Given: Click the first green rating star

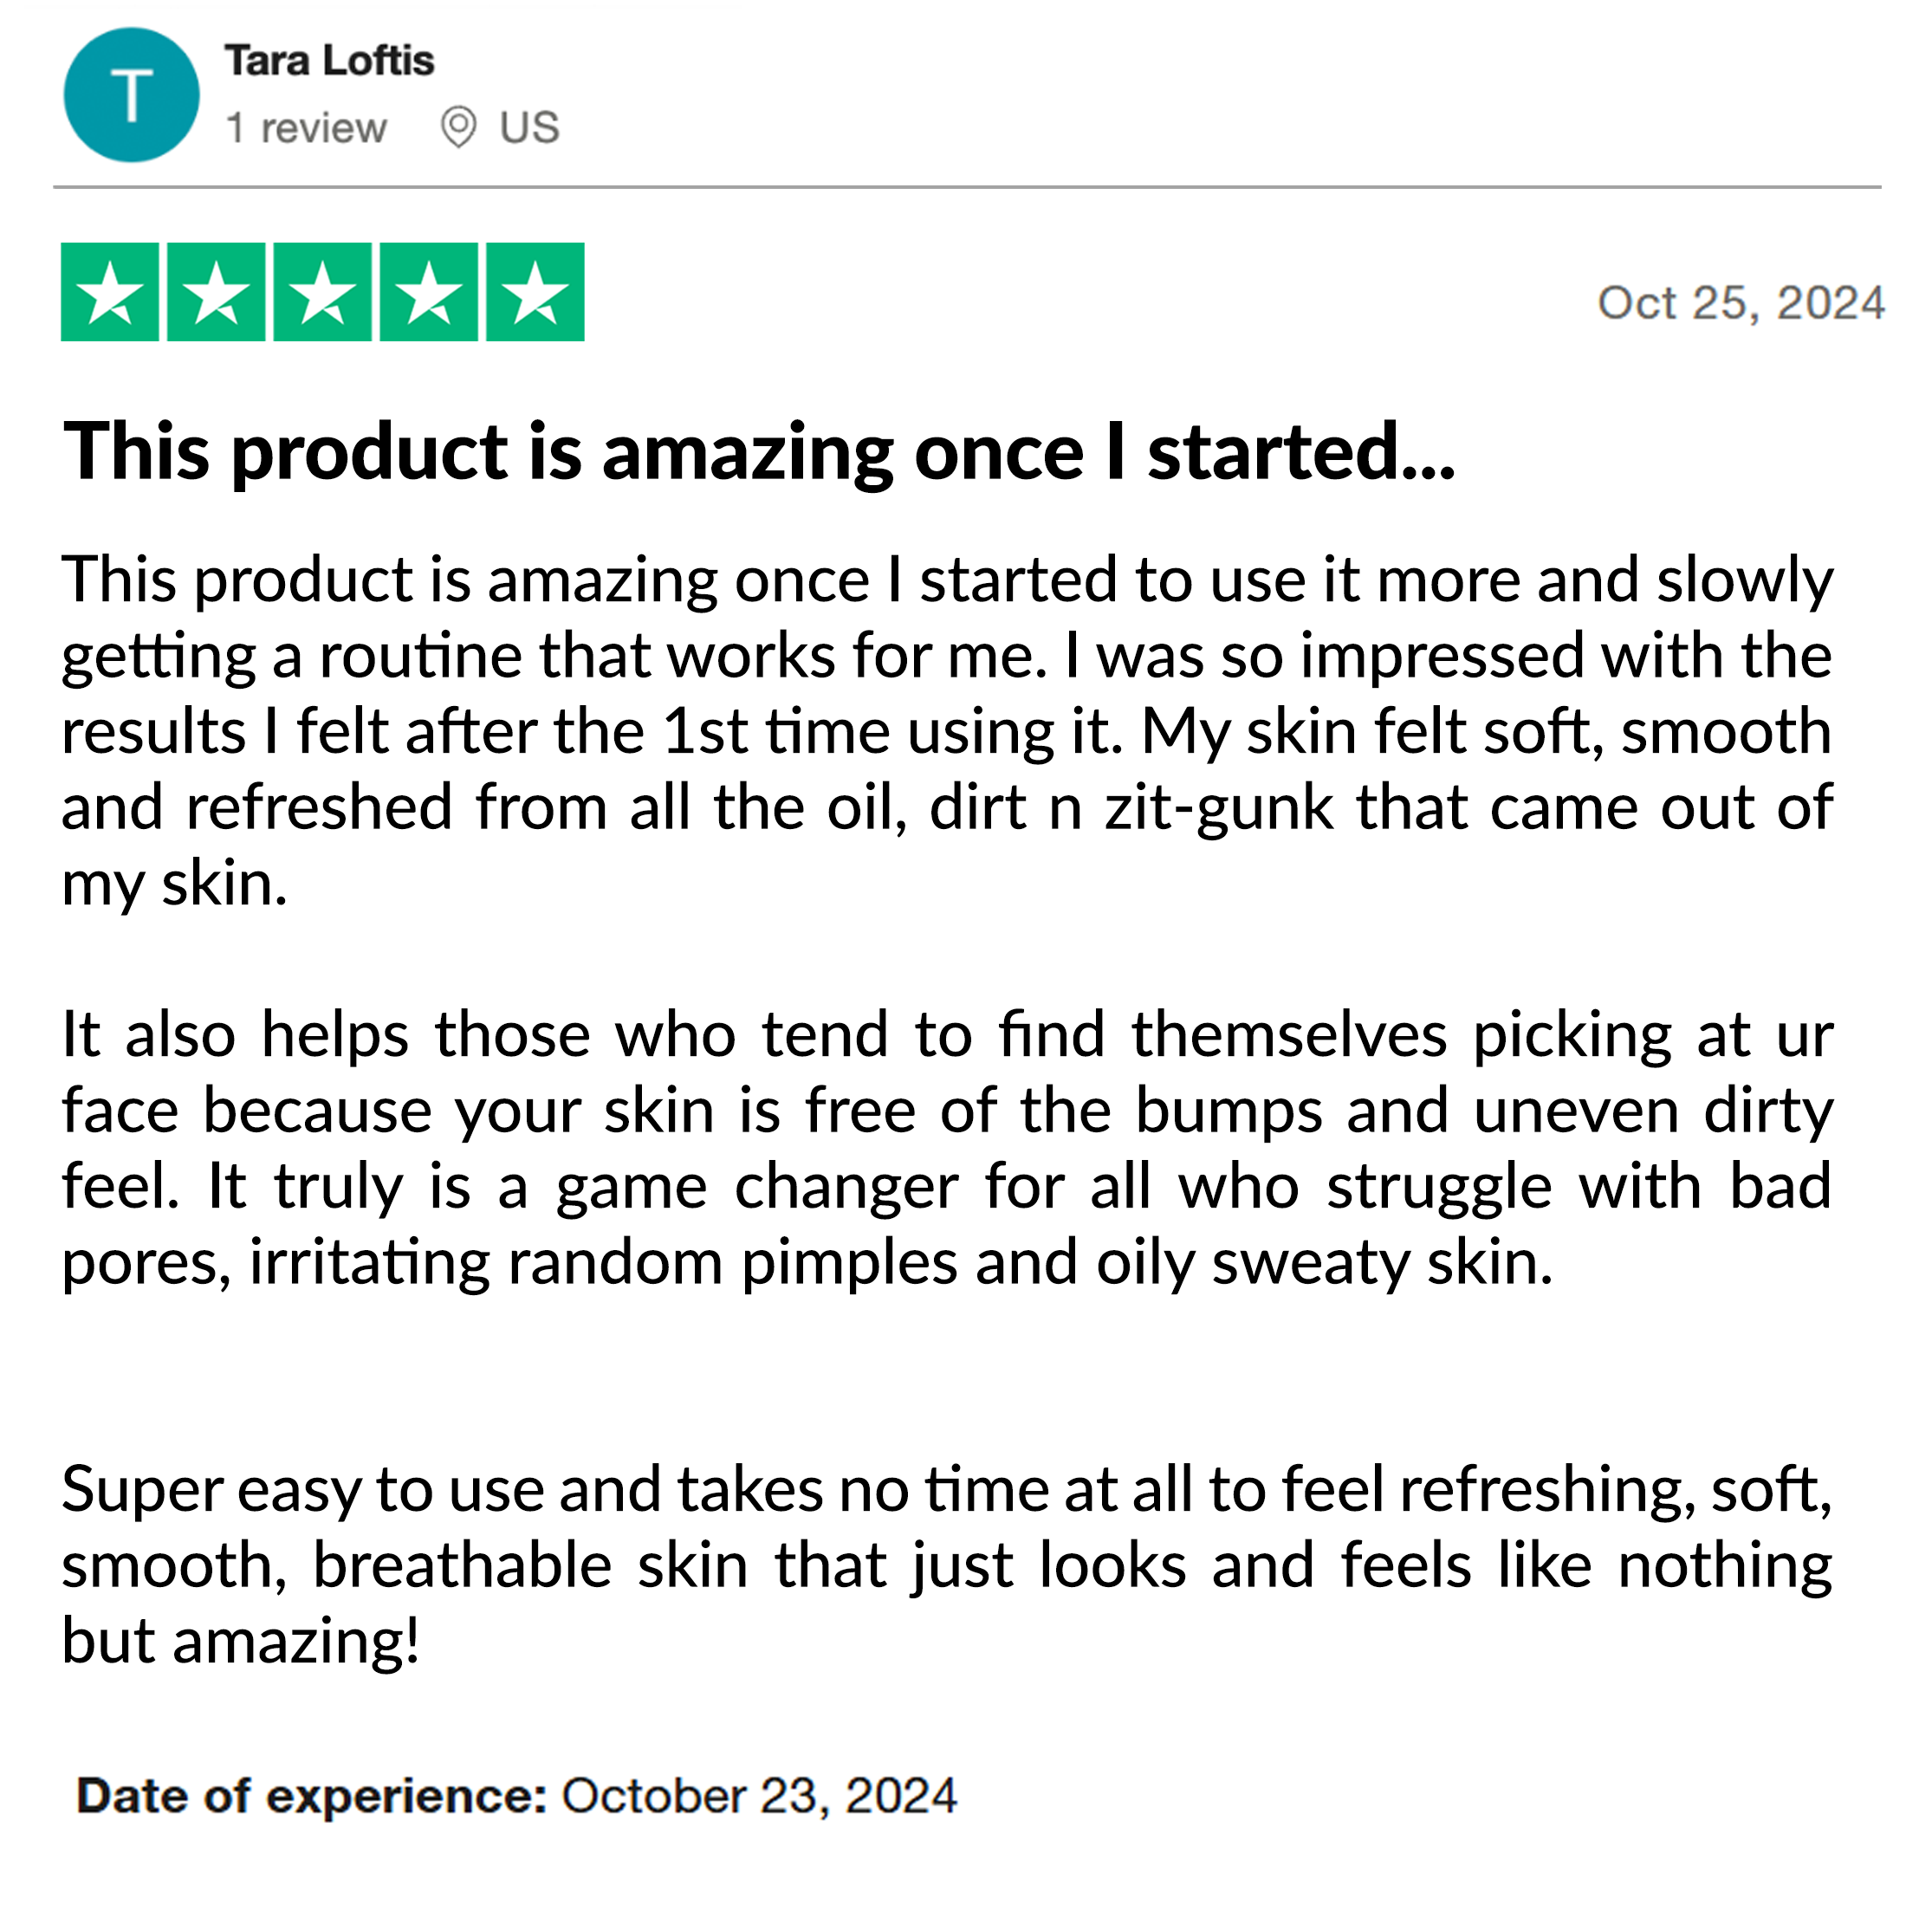Looking at the screenshot, I should click(x=110, y=292).
